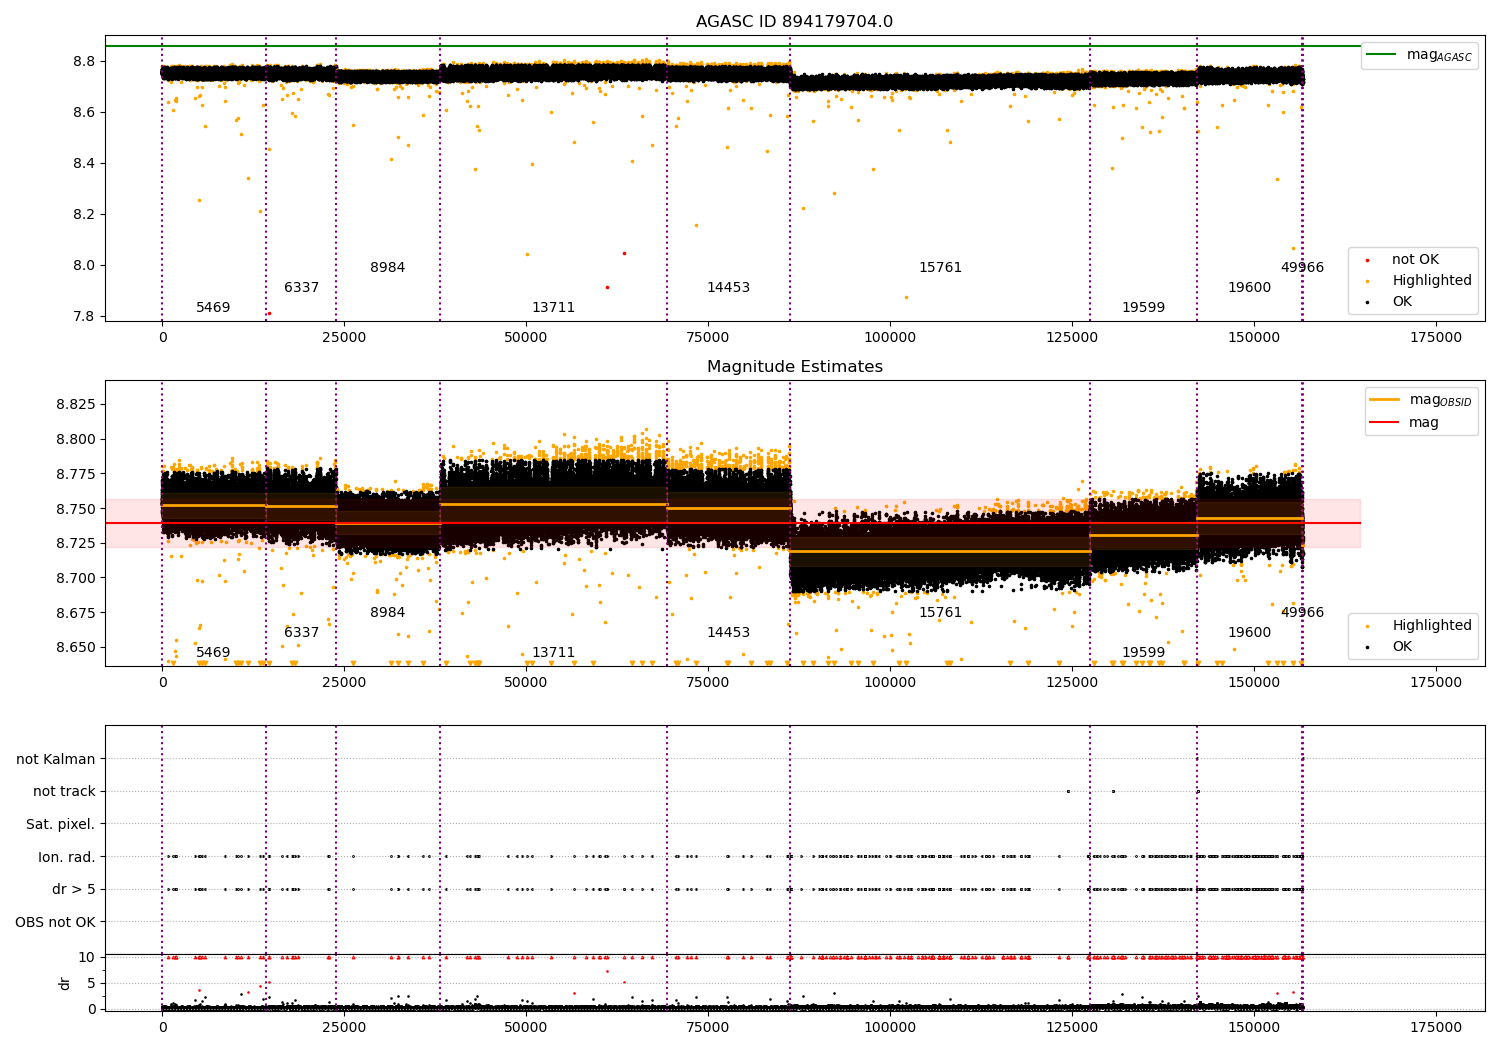Click the 'Magnitude Estimates' subplot title

click(x=794, y=367)
